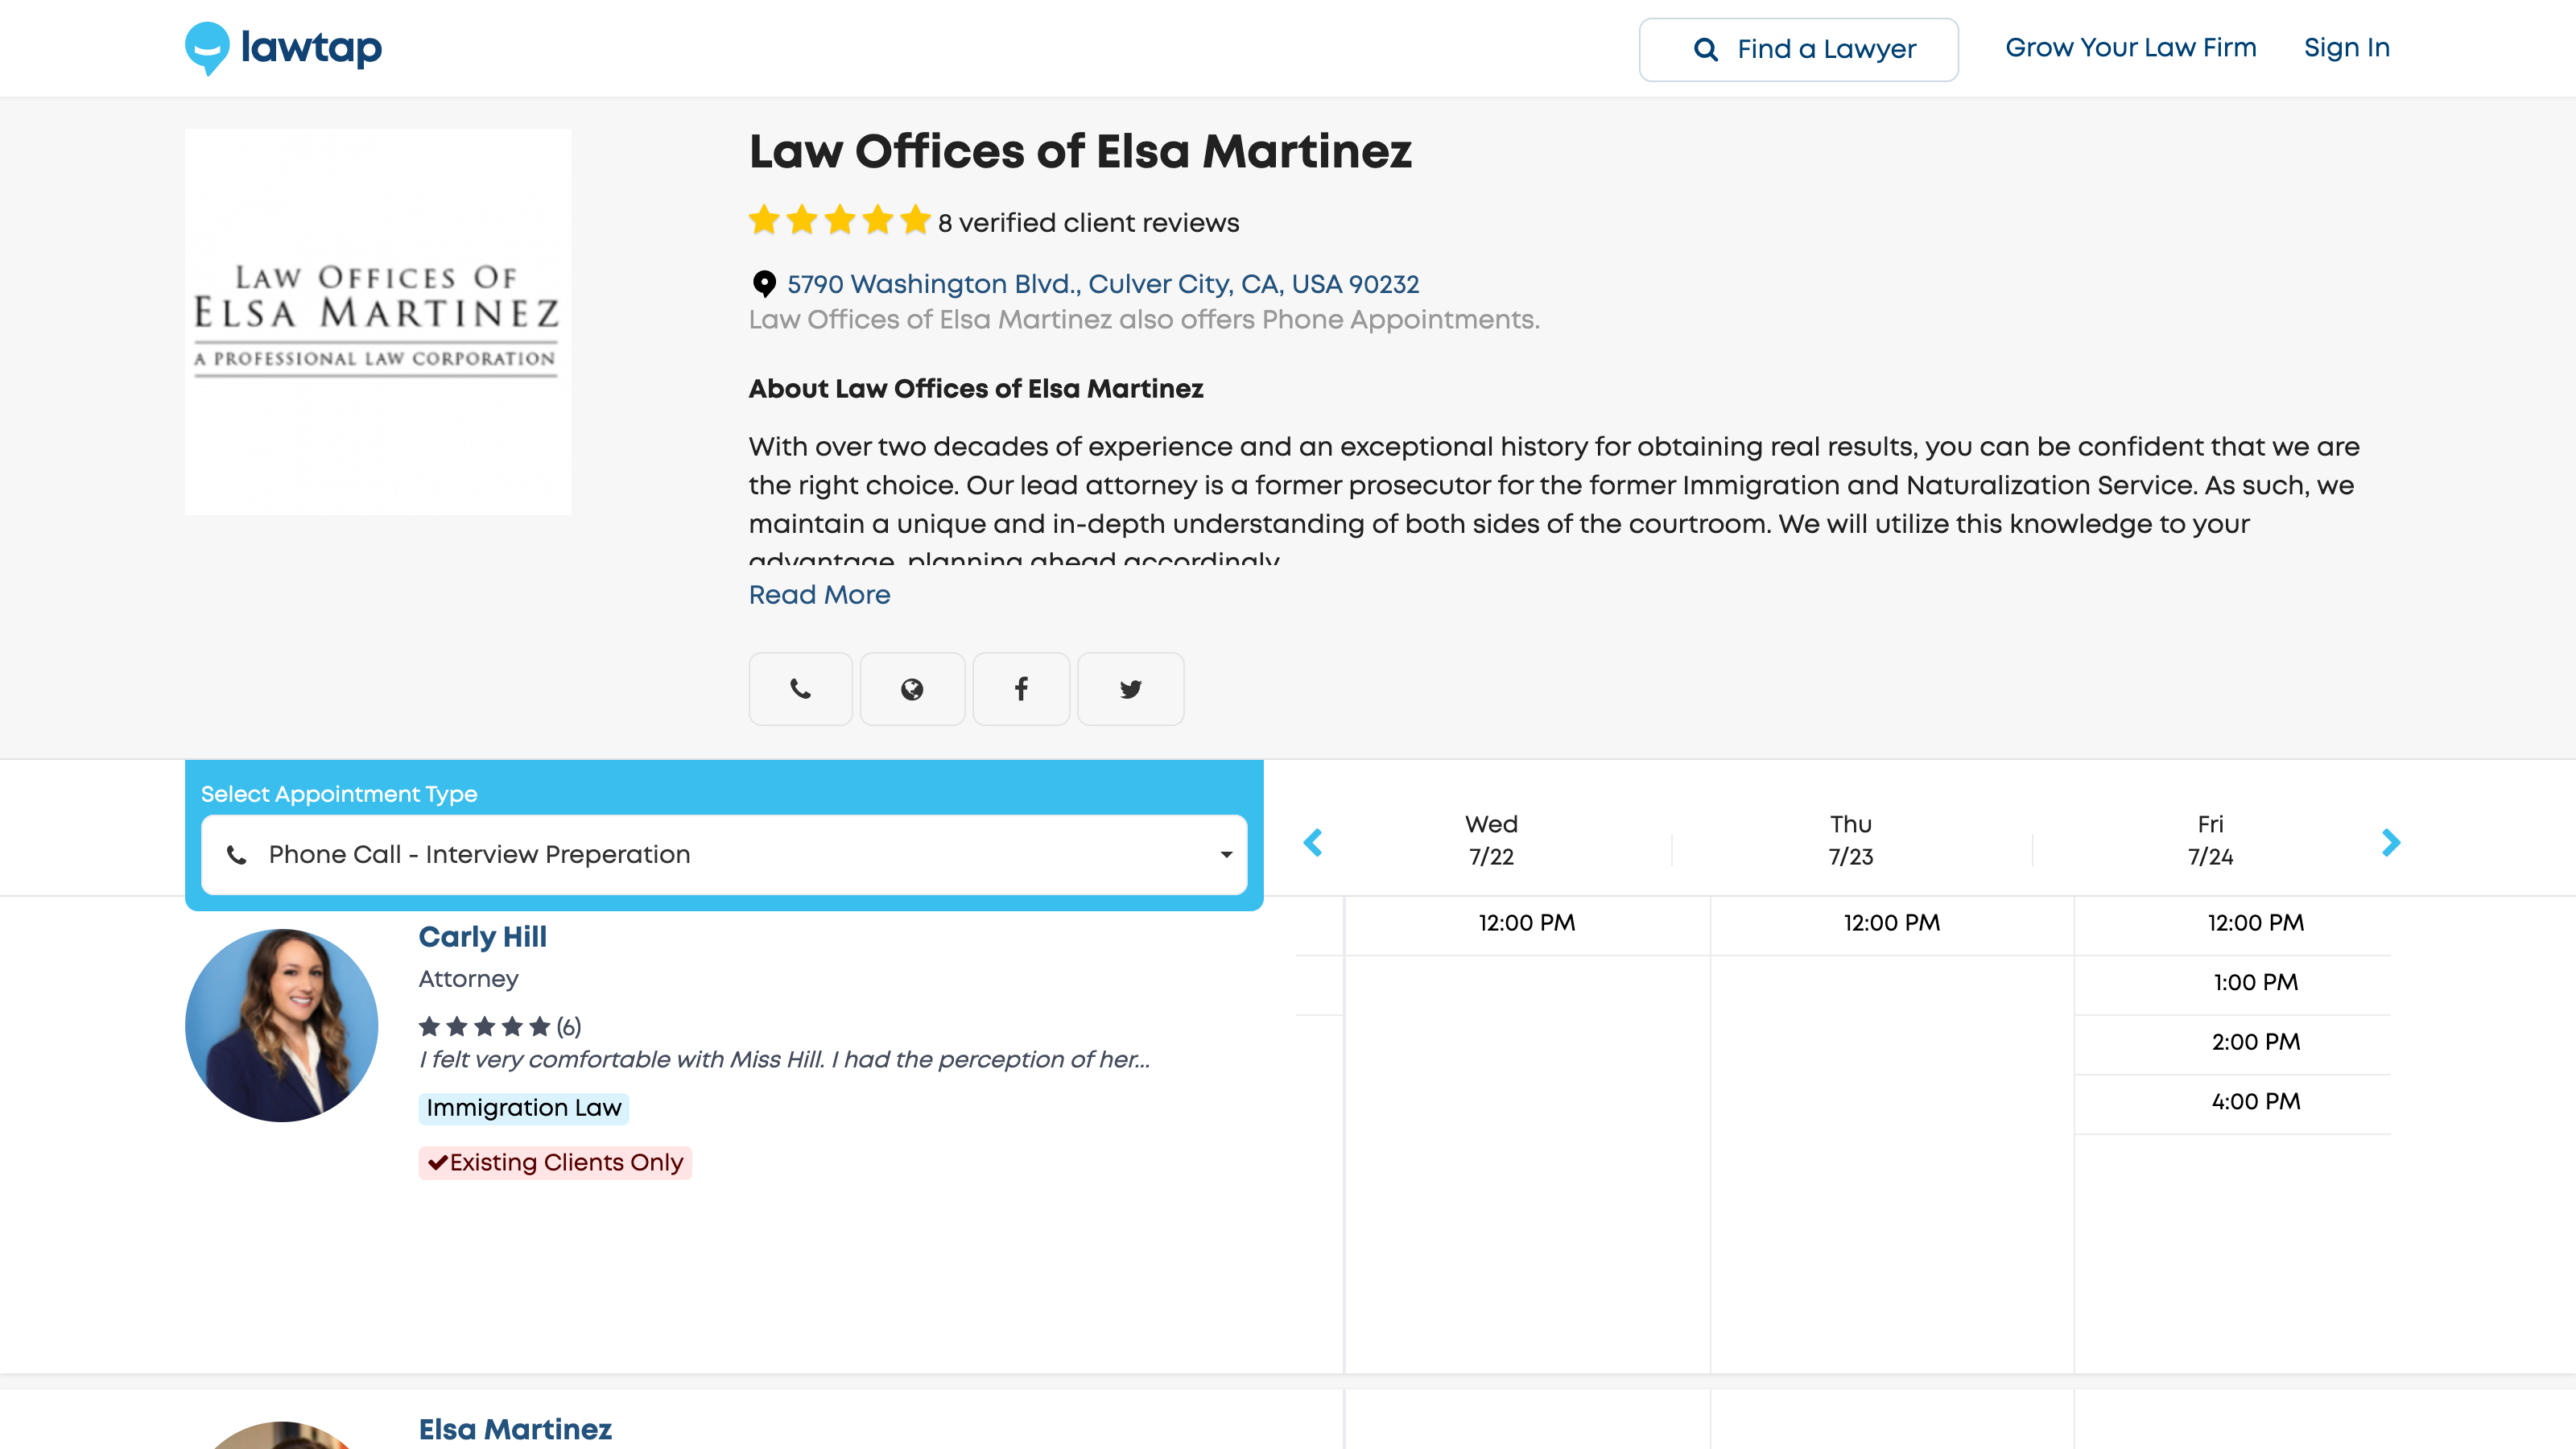This screenshot has width=2576, height=1449.
Task: Open the firm's Twitter profile
Action: click(x=1130, y=689)
